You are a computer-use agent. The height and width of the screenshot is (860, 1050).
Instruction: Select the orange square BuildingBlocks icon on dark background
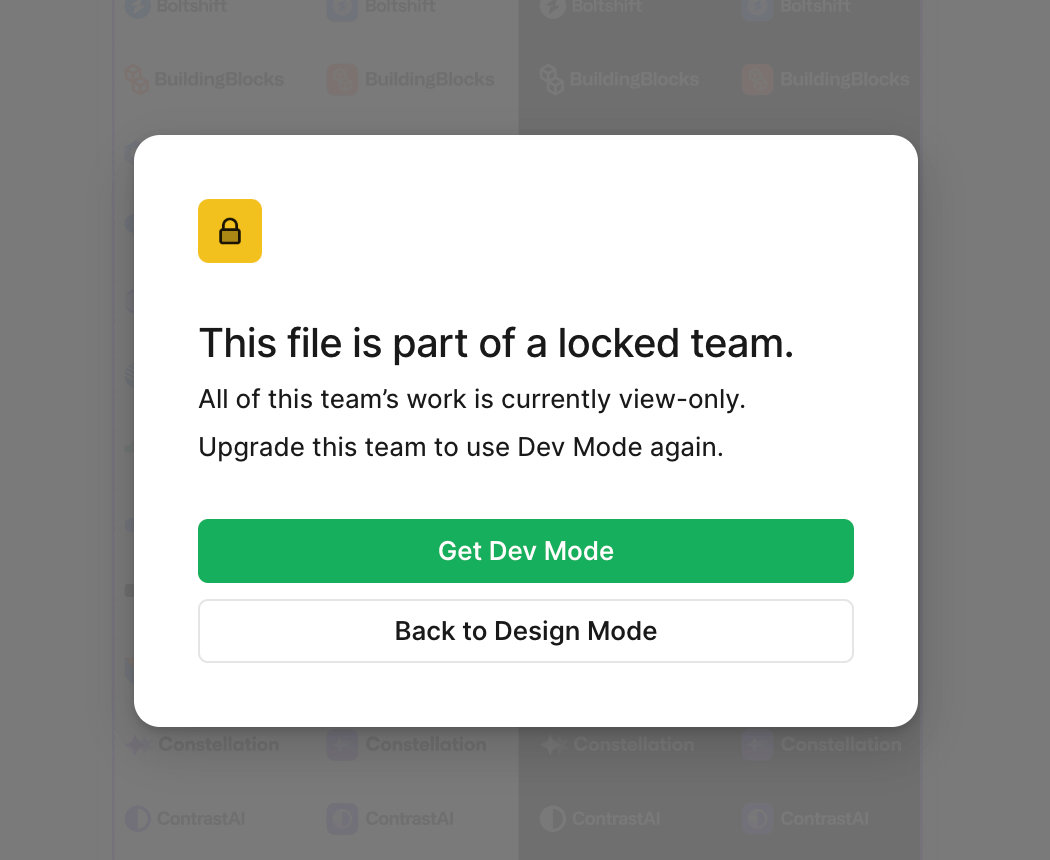pos(757,79)
